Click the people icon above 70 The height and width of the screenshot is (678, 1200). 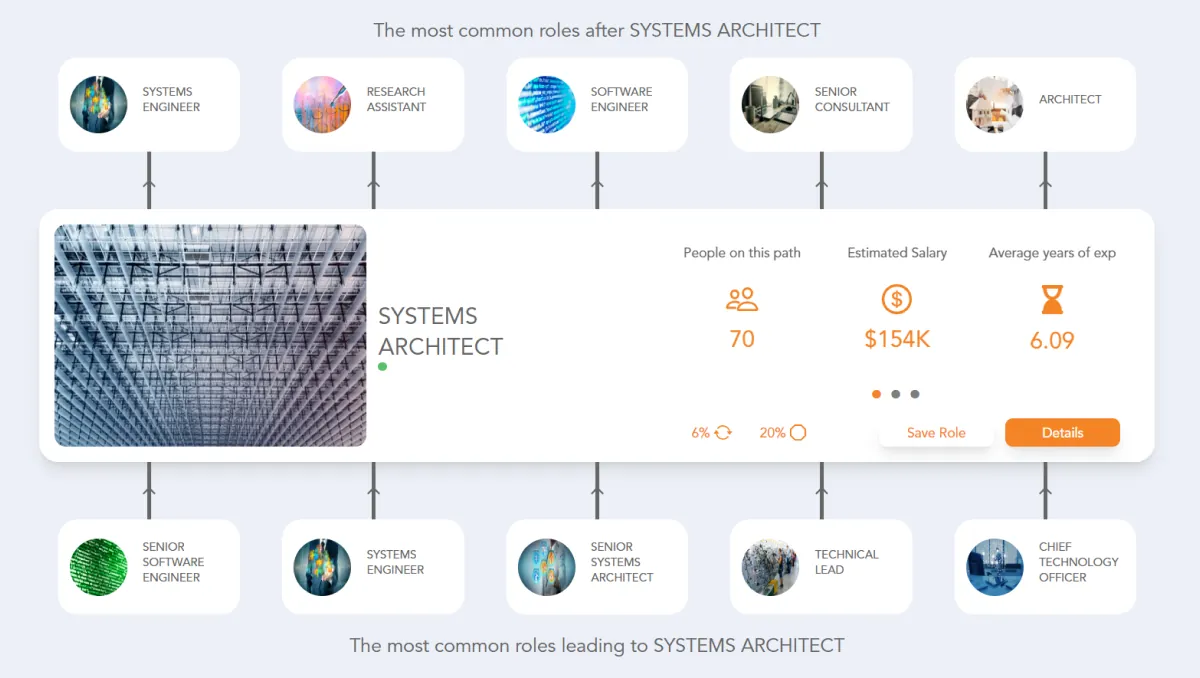742,299
